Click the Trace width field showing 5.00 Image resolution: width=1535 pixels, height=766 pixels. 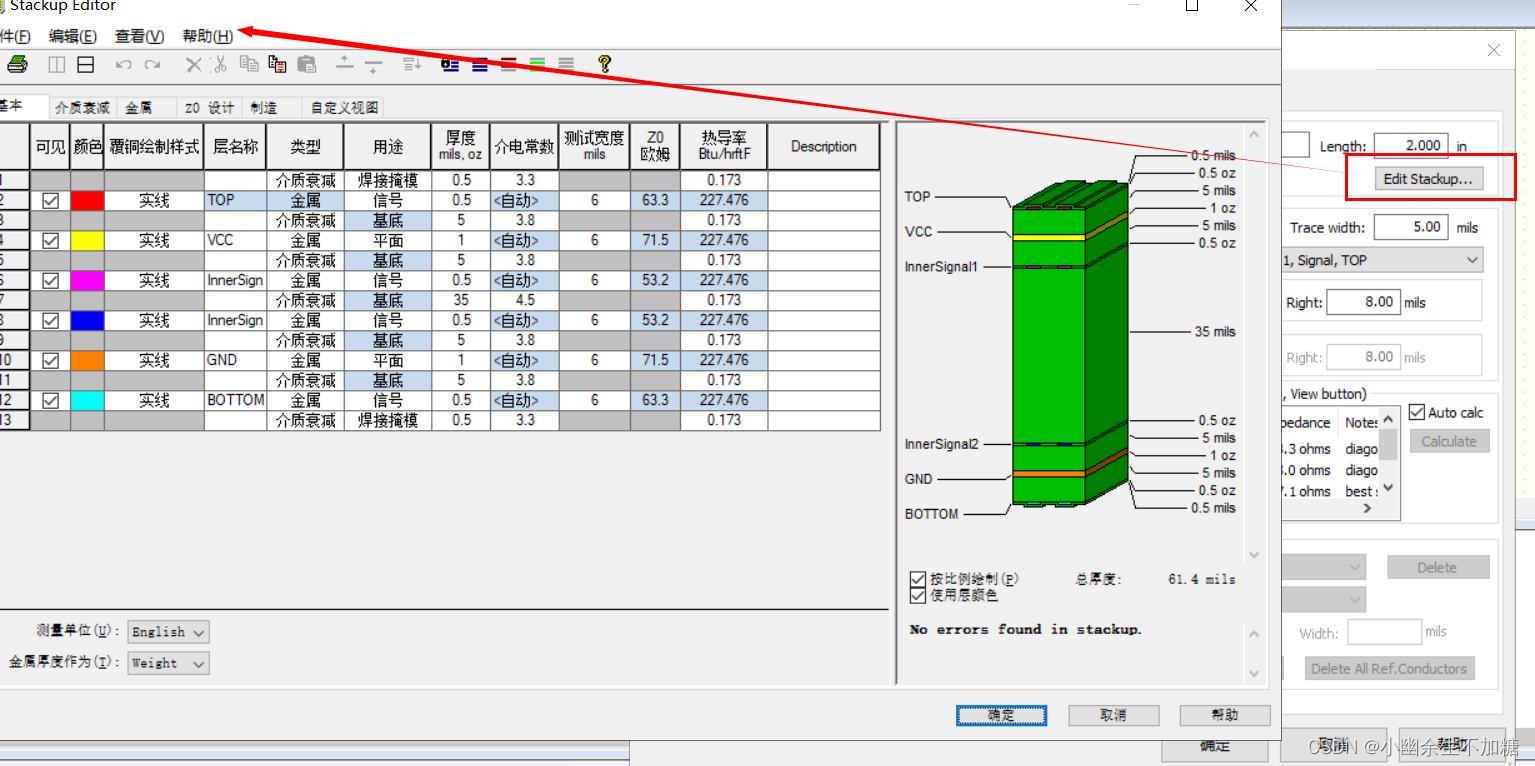coord(1411,227)
